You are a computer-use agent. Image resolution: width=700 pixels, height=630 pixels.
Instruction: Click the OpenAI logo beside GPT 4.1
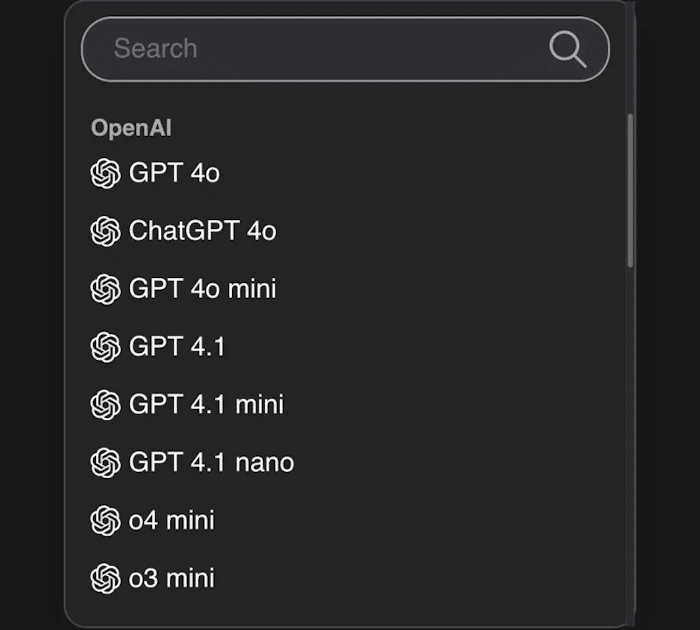[105, 347]
